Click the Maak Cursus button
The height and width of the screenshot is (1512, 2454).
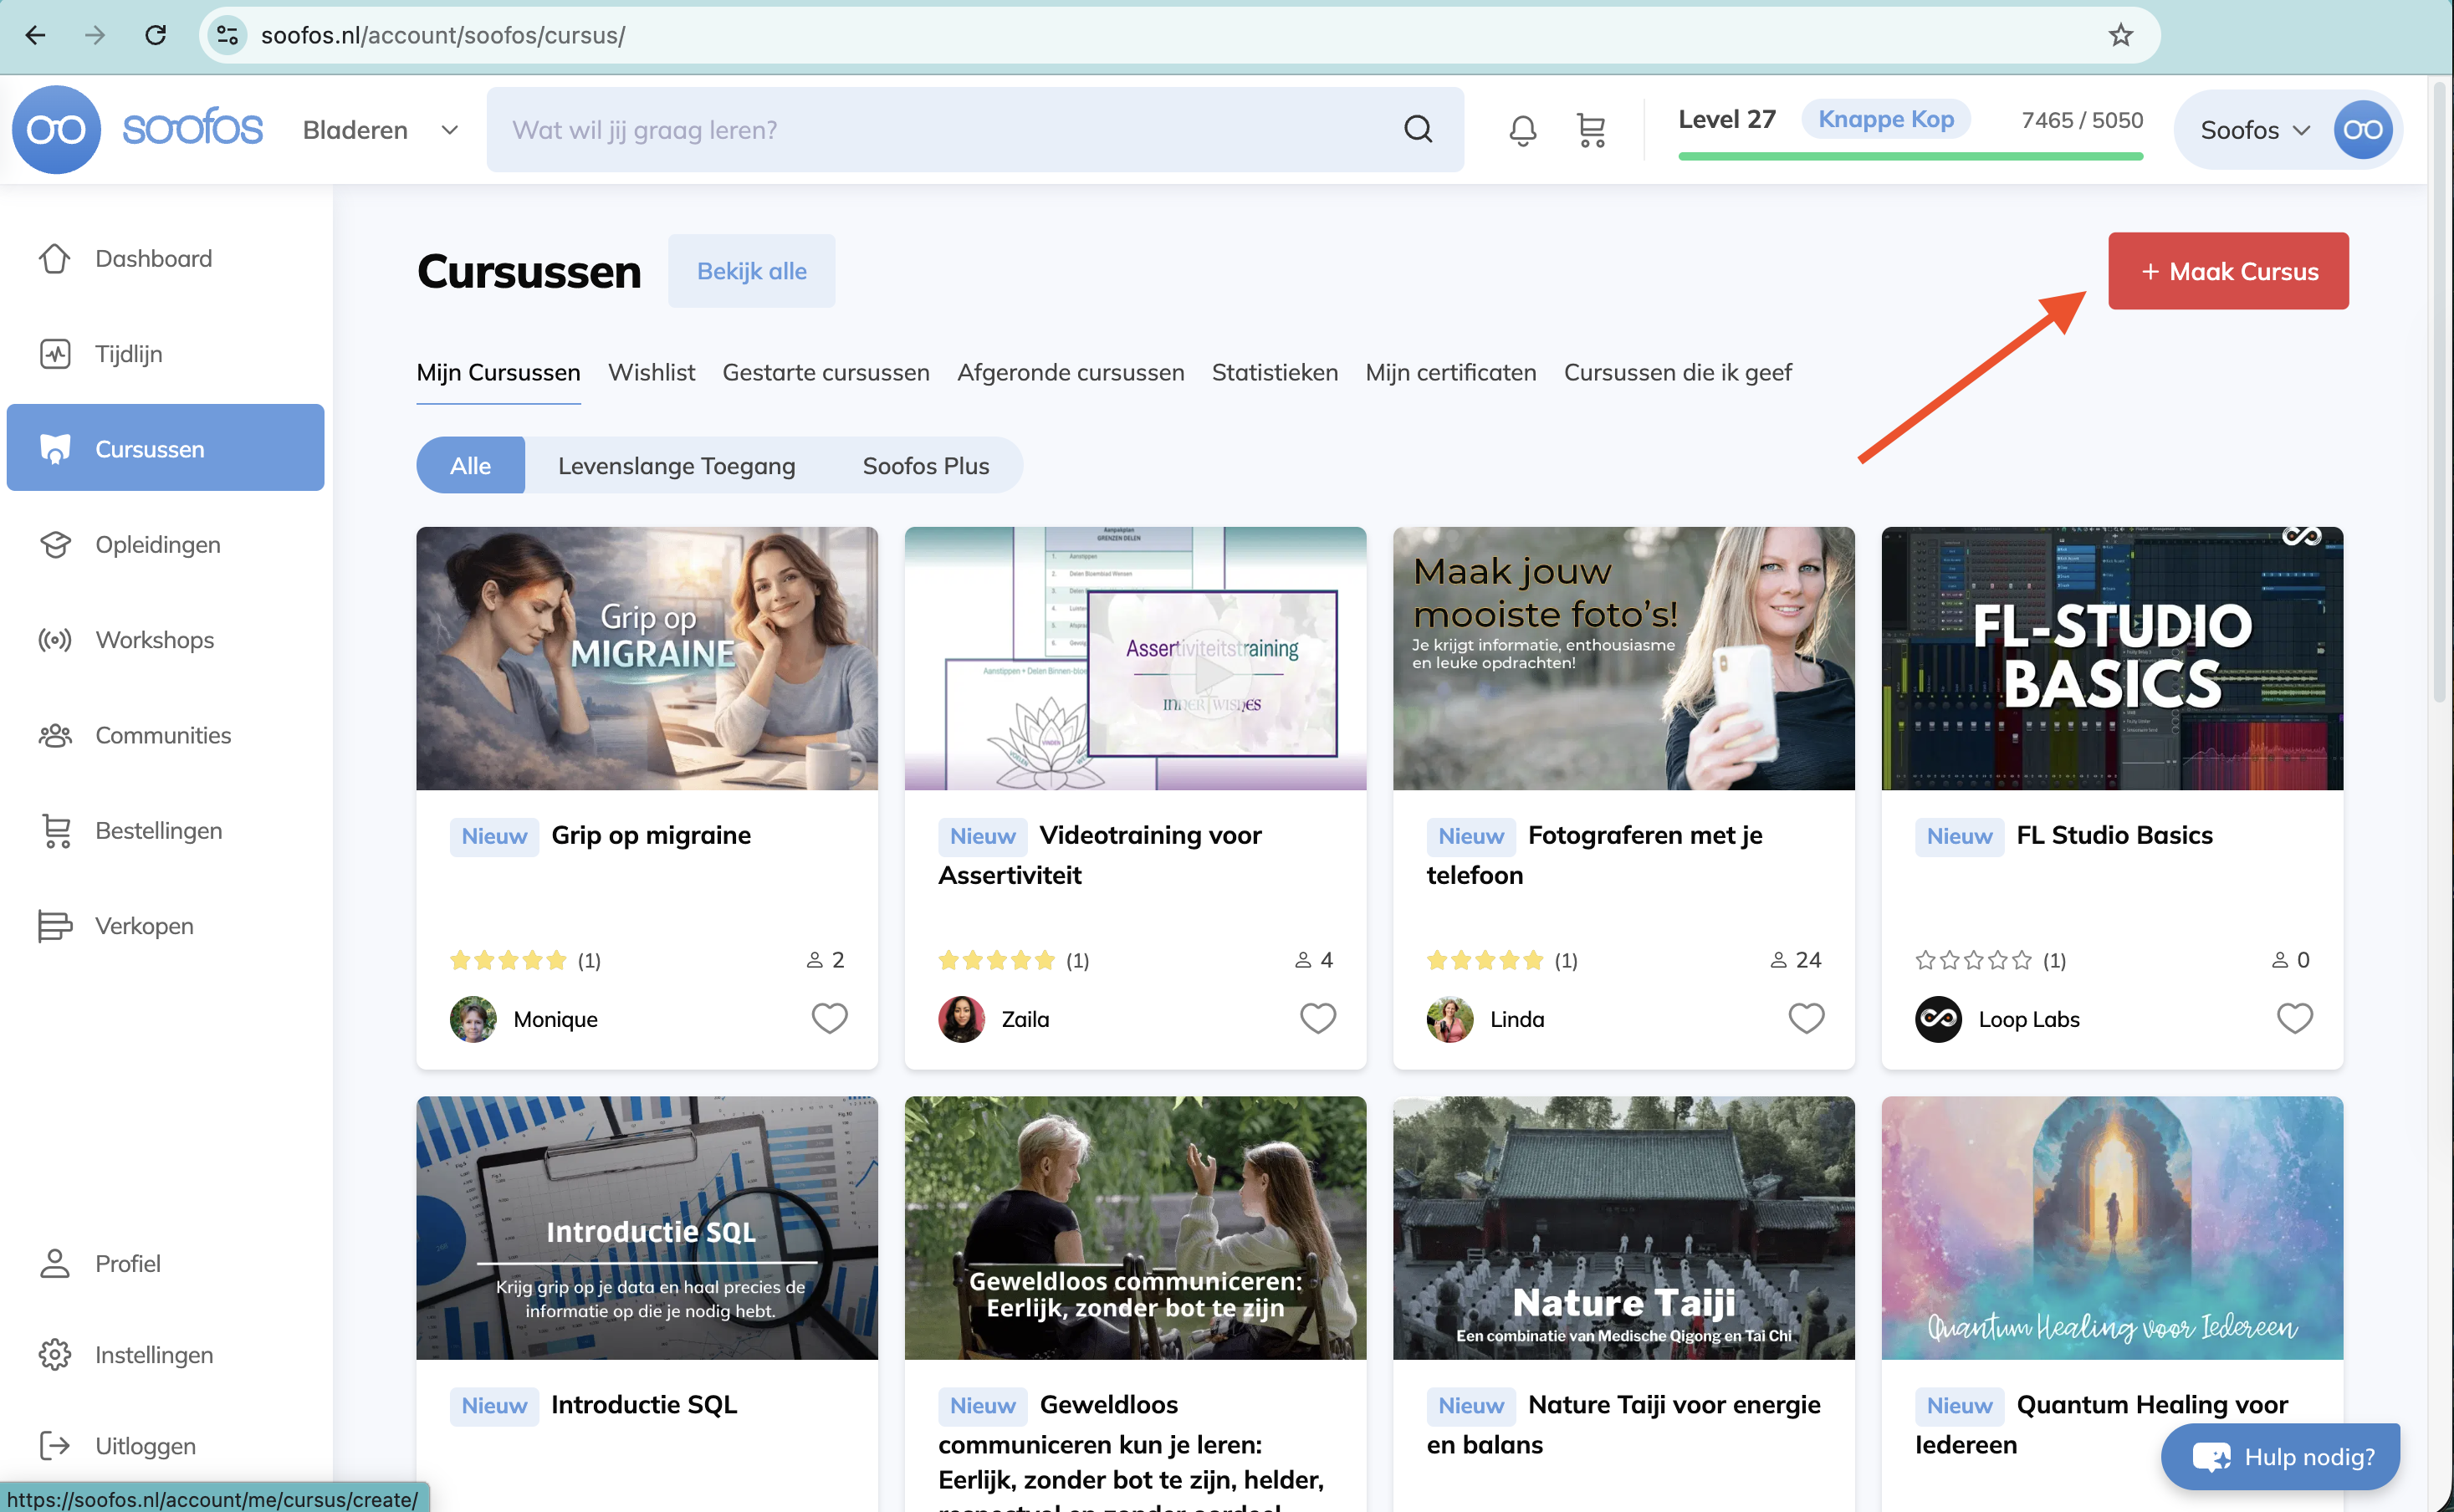pos(2227,271)
